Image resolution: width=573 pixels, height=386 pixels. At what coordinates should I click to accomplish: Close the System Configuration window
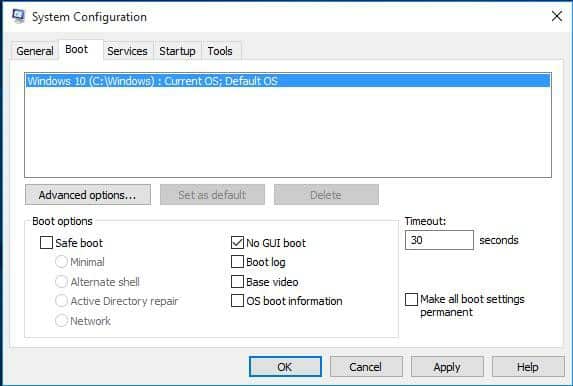click(x=557, y=16)
